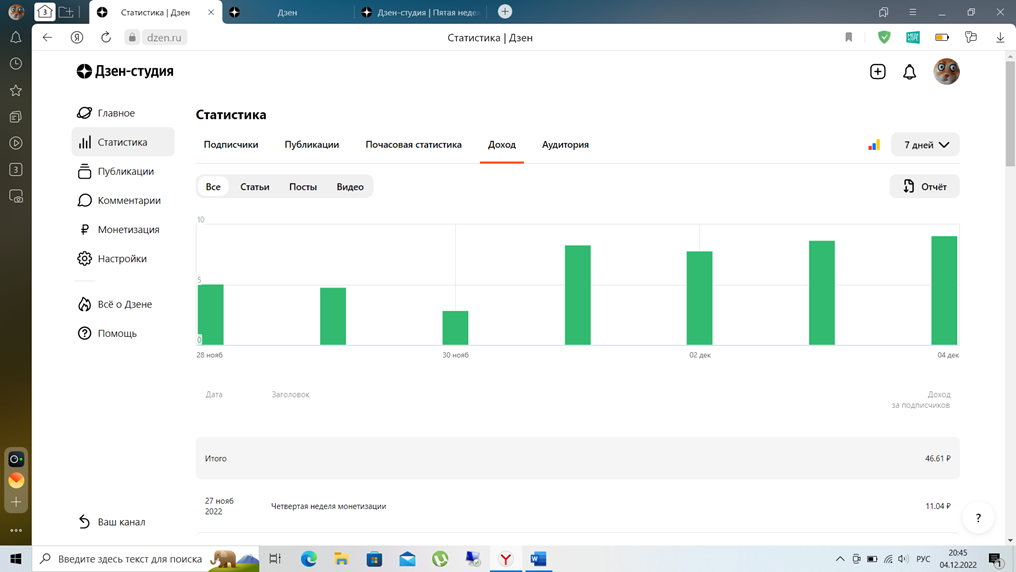Screen dimensions: 1016x572
Task: Select the Доход tab
Action: (502, 144)
